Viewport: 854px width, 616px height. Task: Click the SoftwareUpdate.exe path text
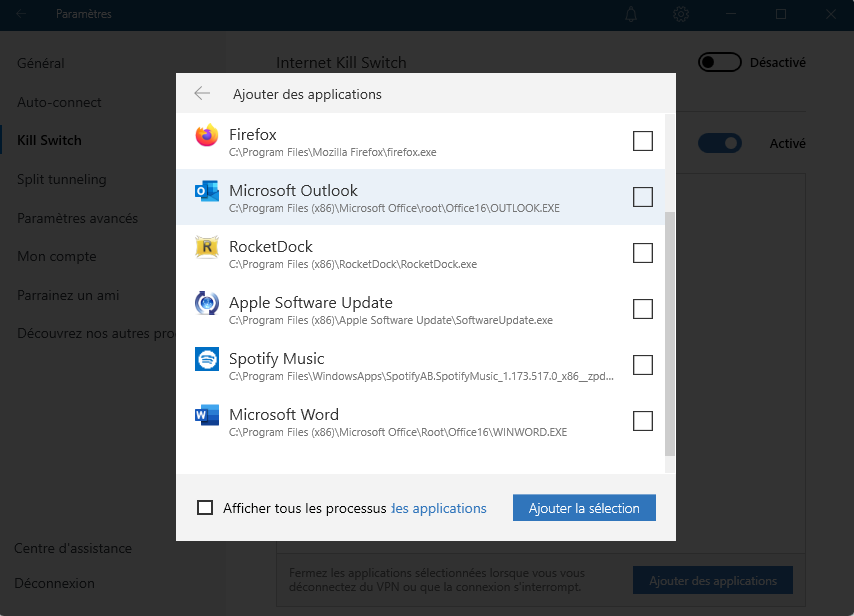(x=391, y=320)
